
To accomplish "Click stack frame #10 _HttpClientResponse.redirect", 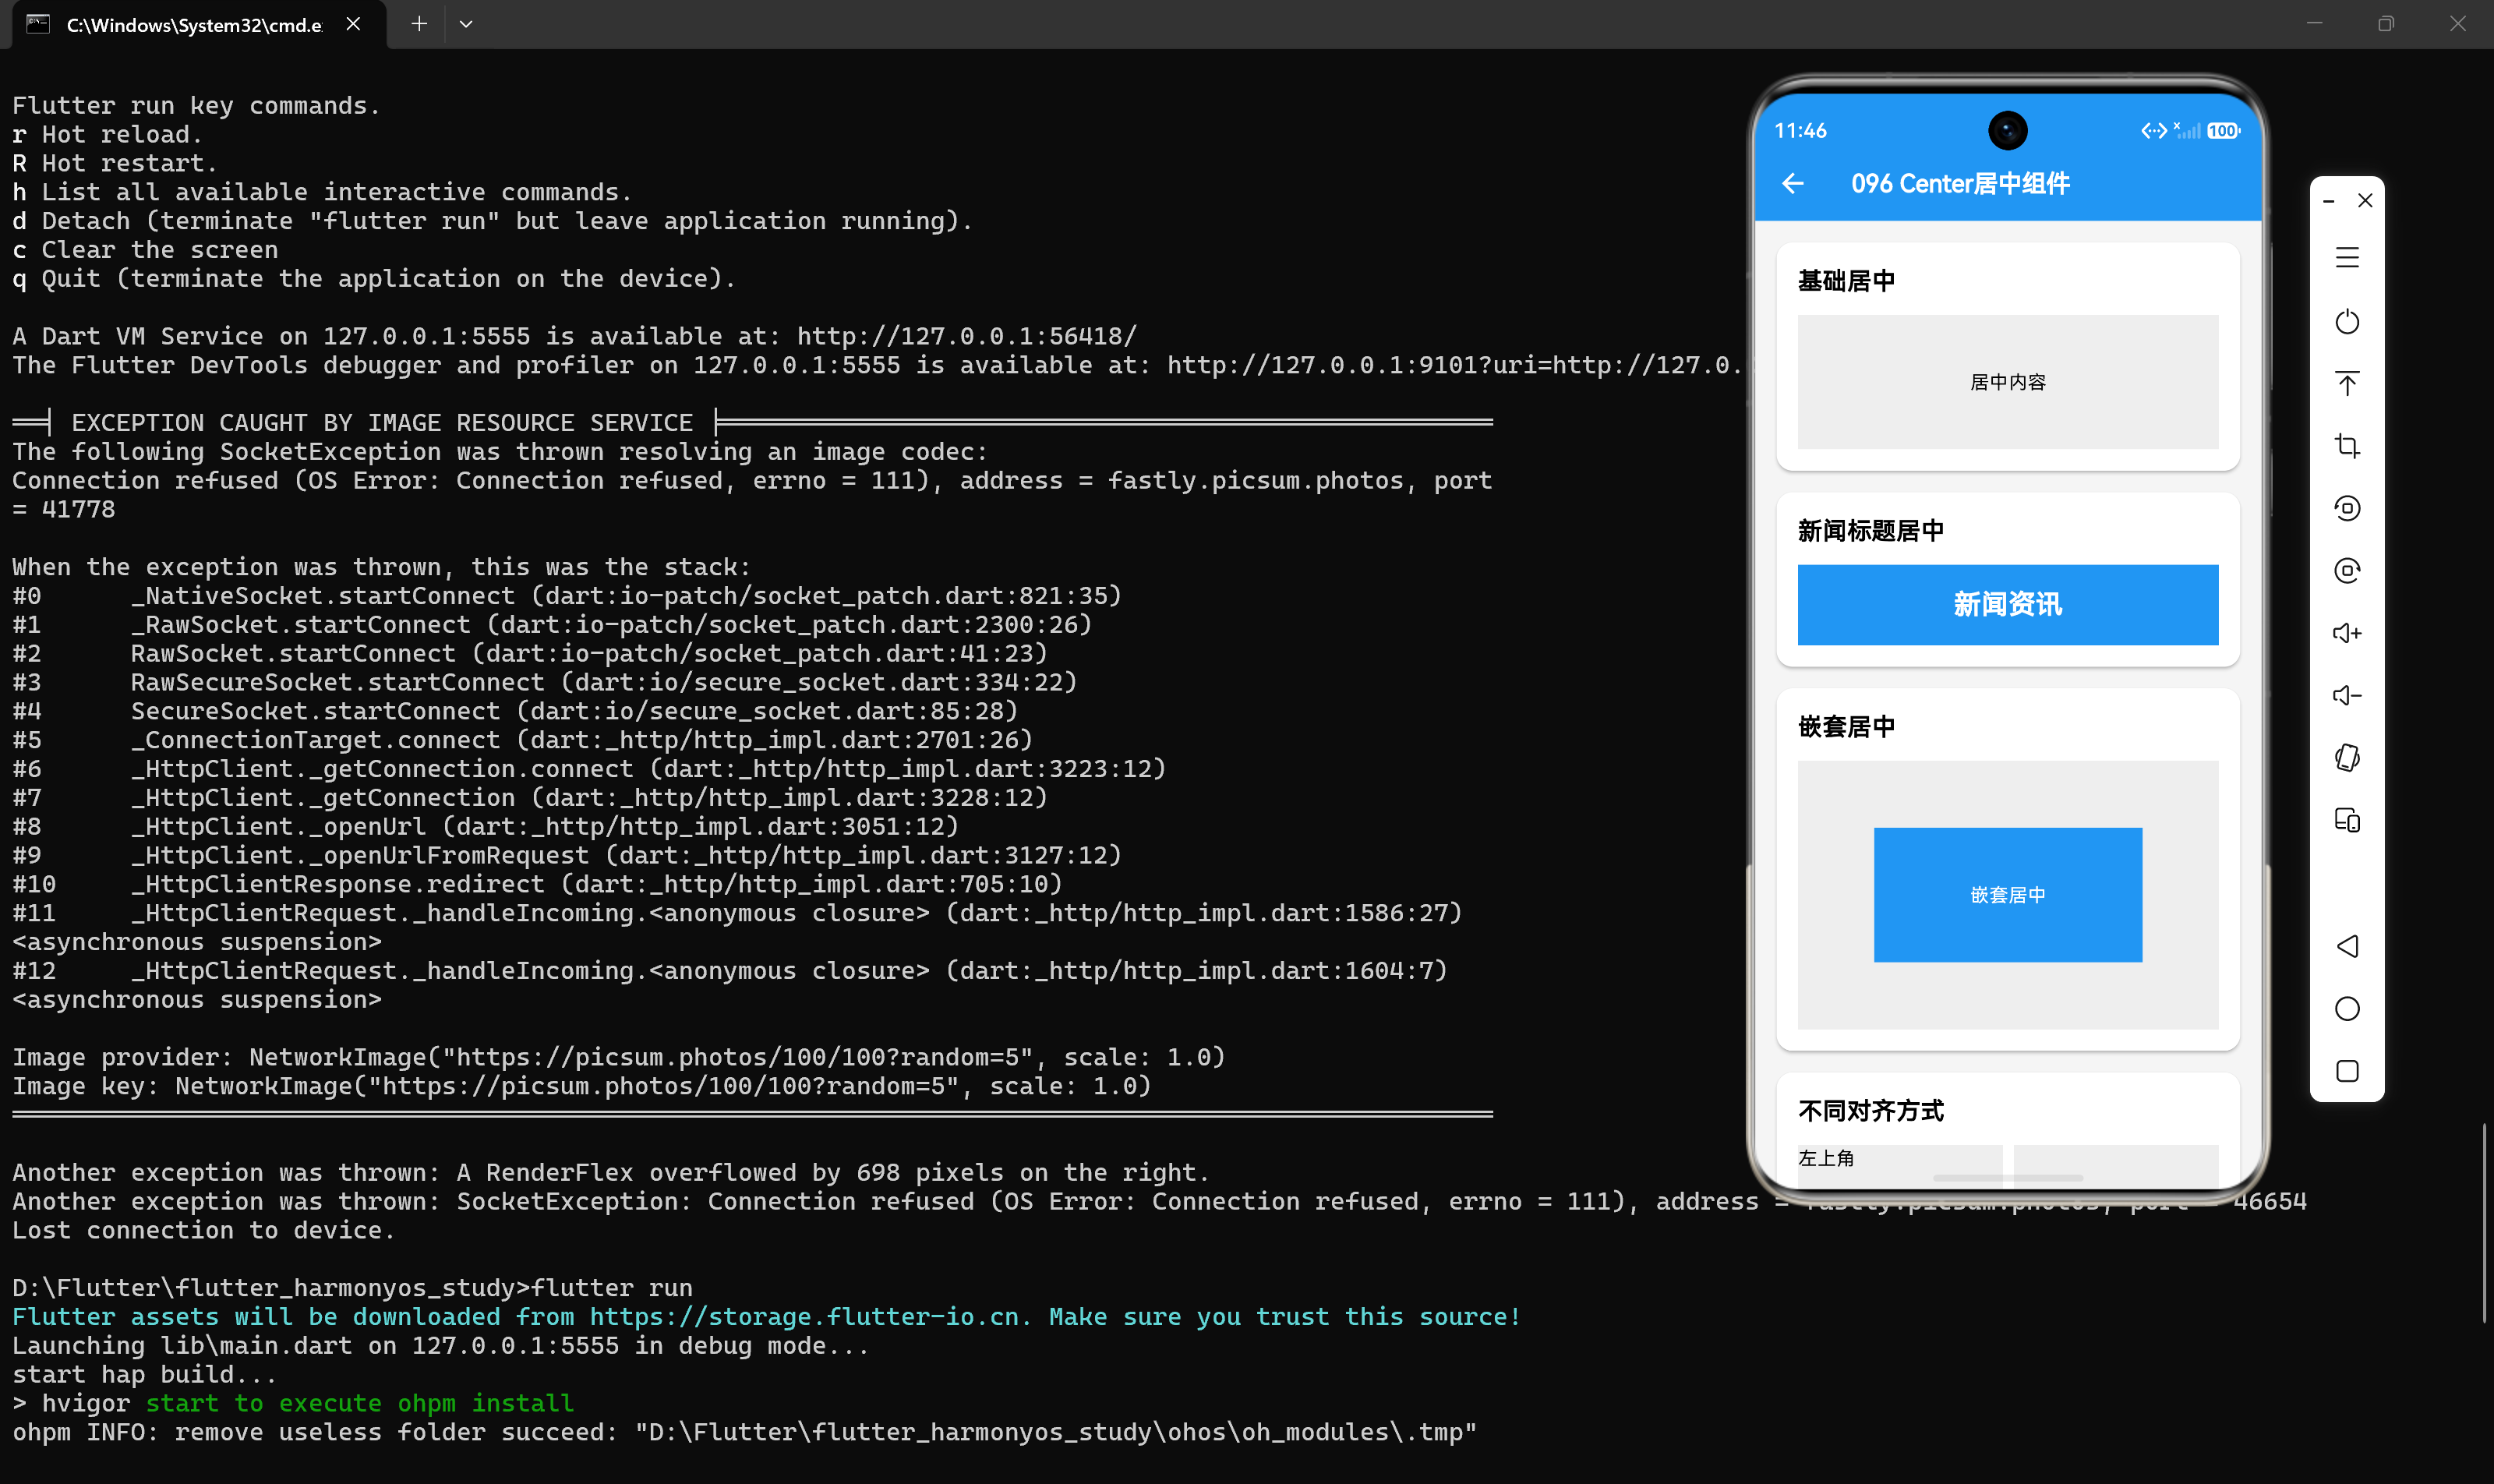I will click(x=536, y=884).
